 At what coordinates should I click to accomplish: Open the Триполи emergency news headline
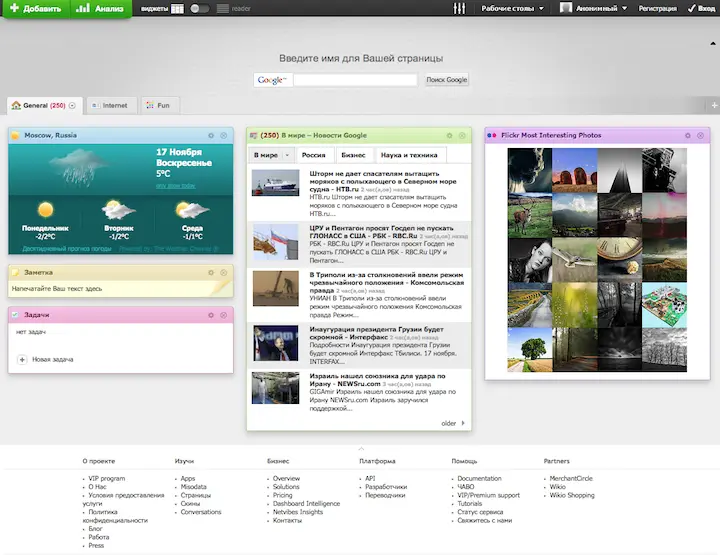pos(386,282)
